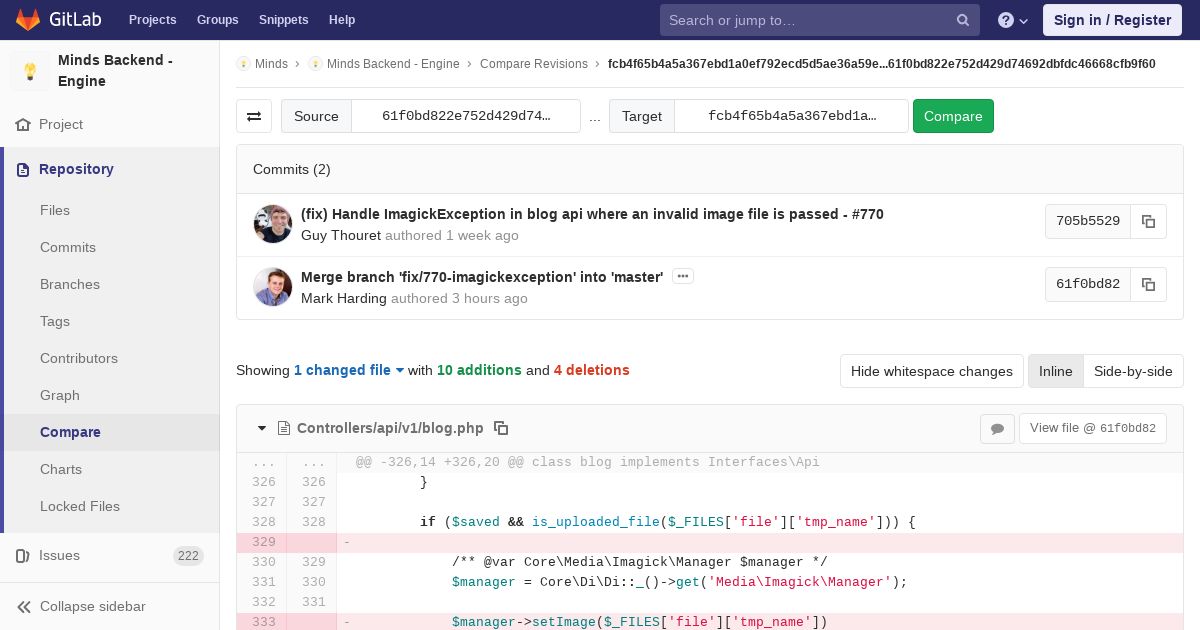Click Mark Harding's avatar
Screen dimensions: 1200x630
273,287
